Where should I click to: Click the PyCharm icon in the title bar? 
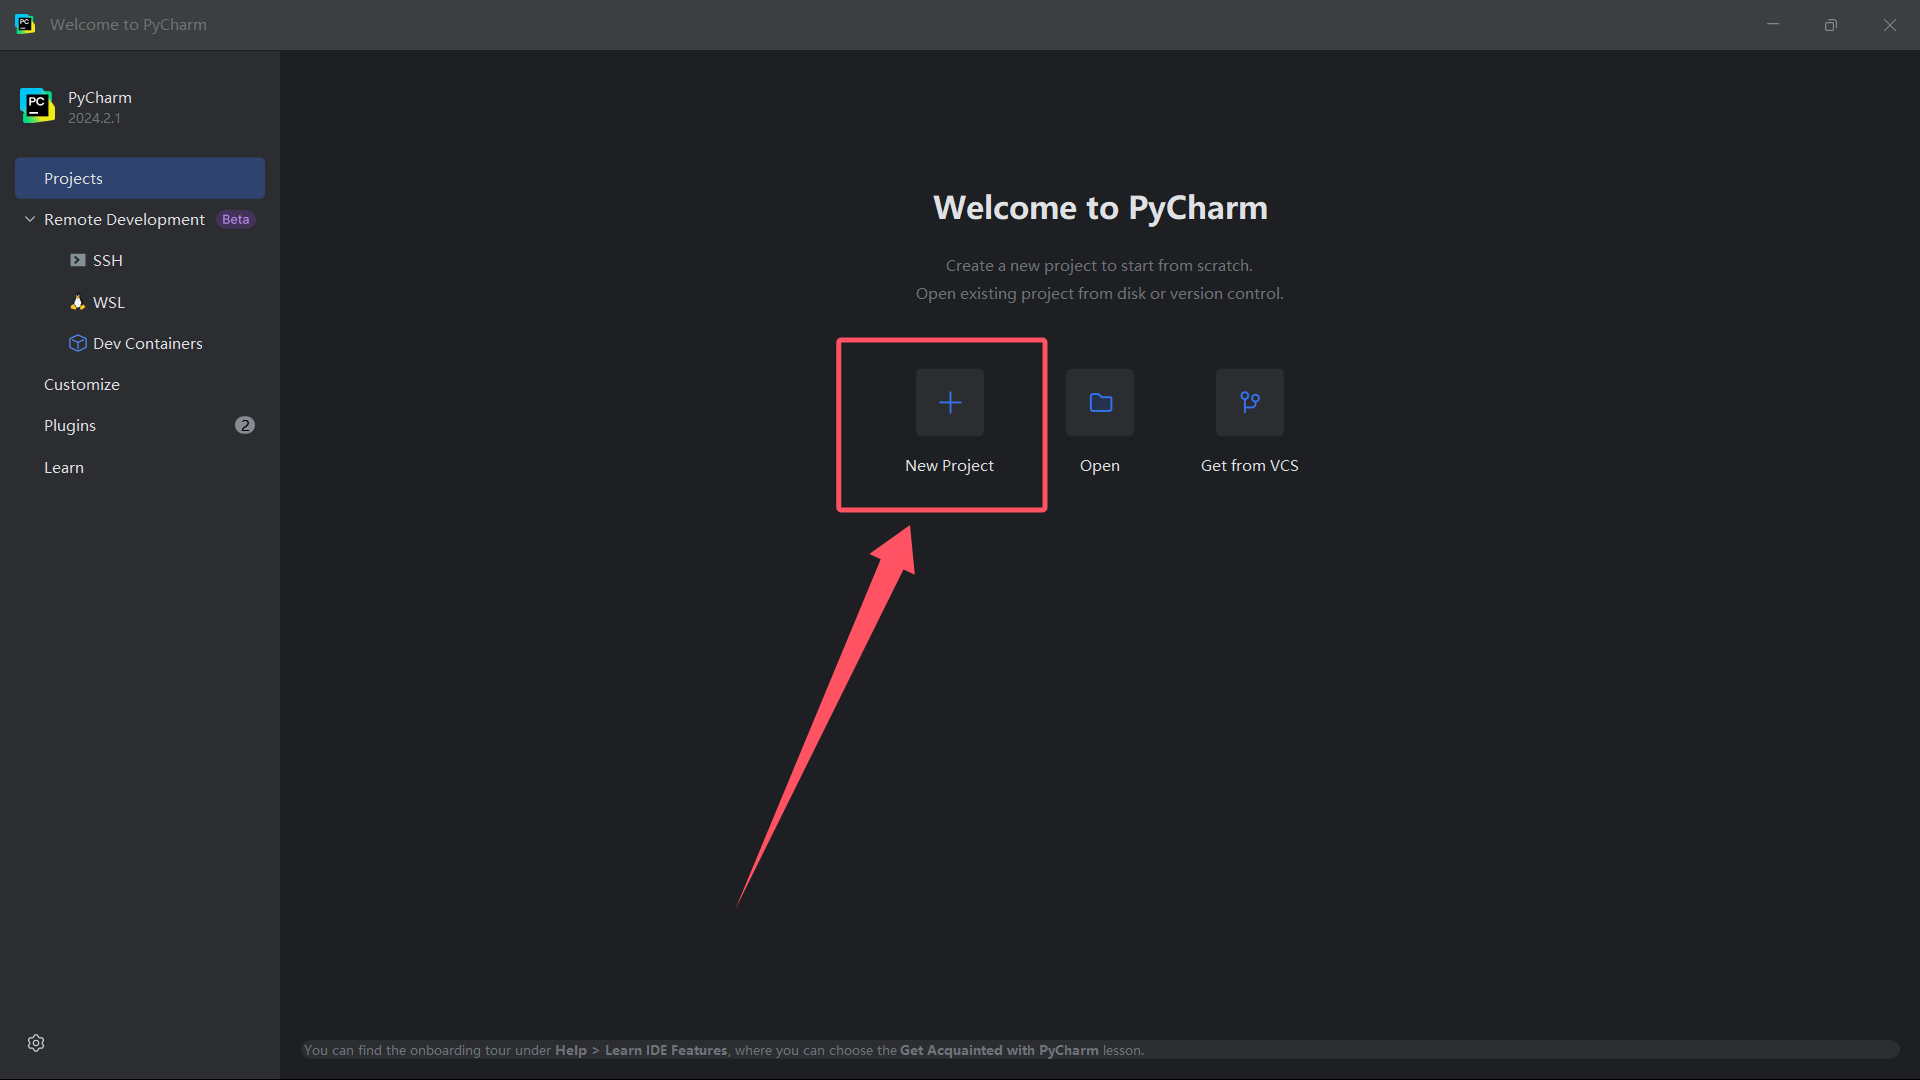25,24
